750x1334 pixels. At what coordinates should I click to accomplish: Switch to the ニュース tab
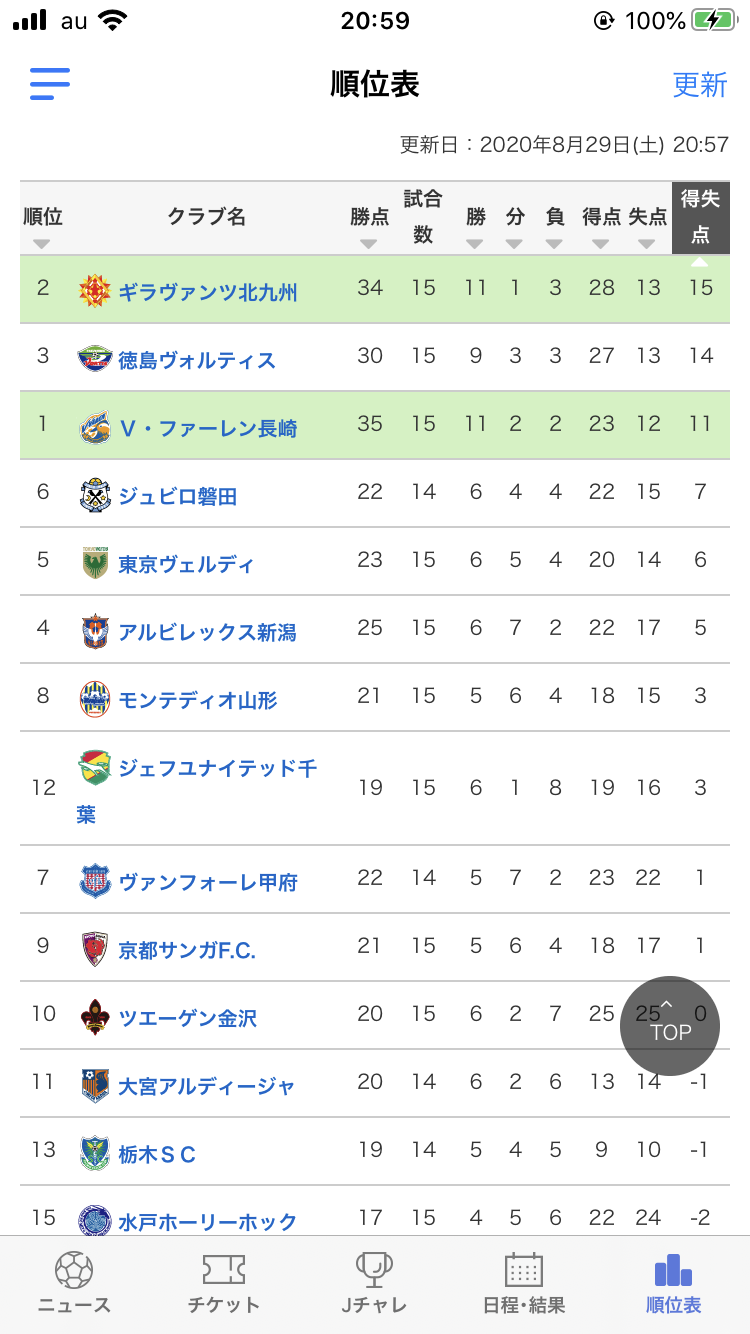coord(74,1283)
